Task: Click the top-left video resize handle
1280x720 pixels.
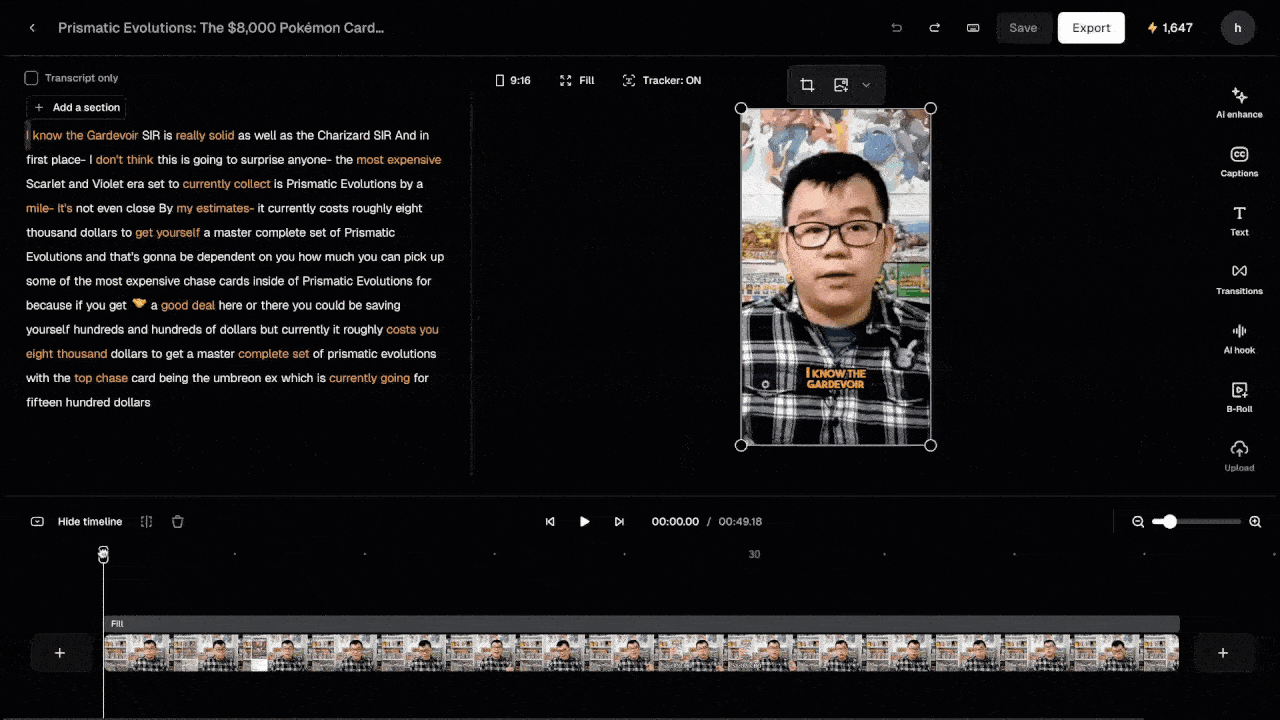Action: (x=741, y=108)
